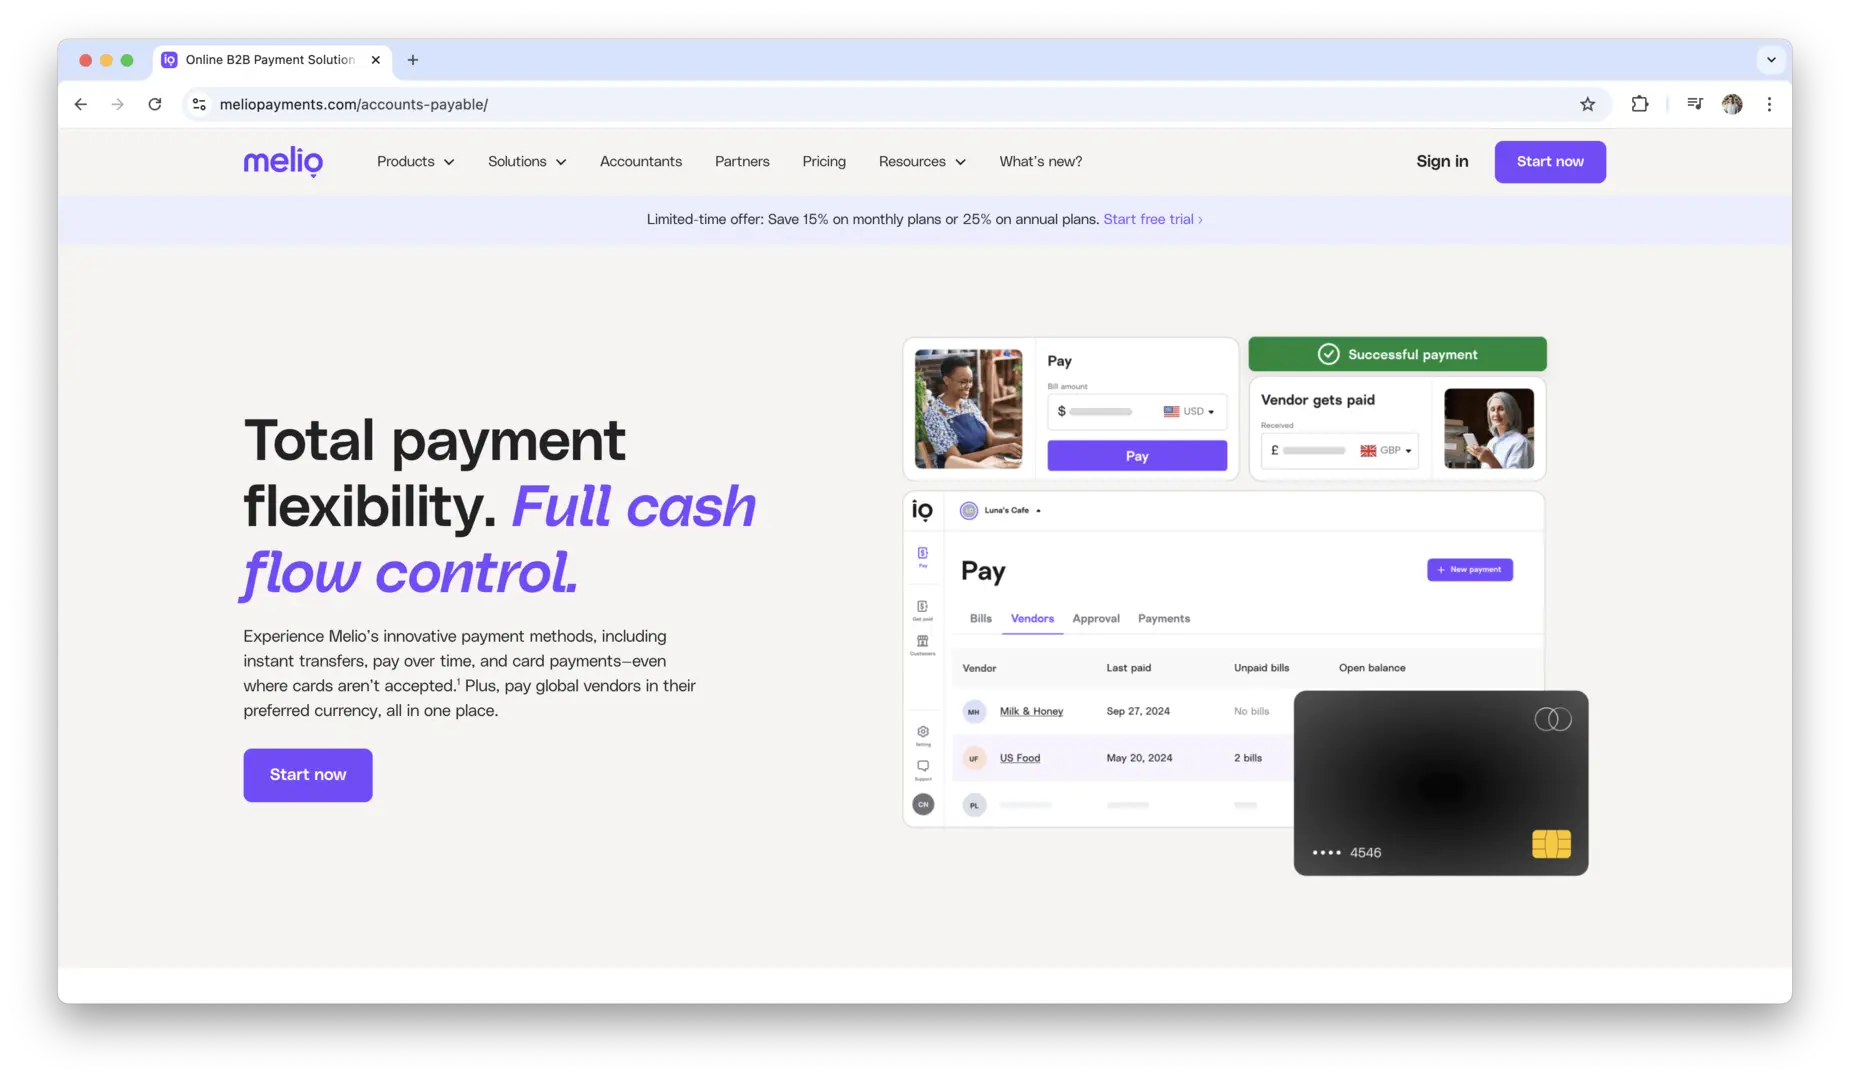Reload the current page
Screen dimensions: 1850x1080
(155, 104)
